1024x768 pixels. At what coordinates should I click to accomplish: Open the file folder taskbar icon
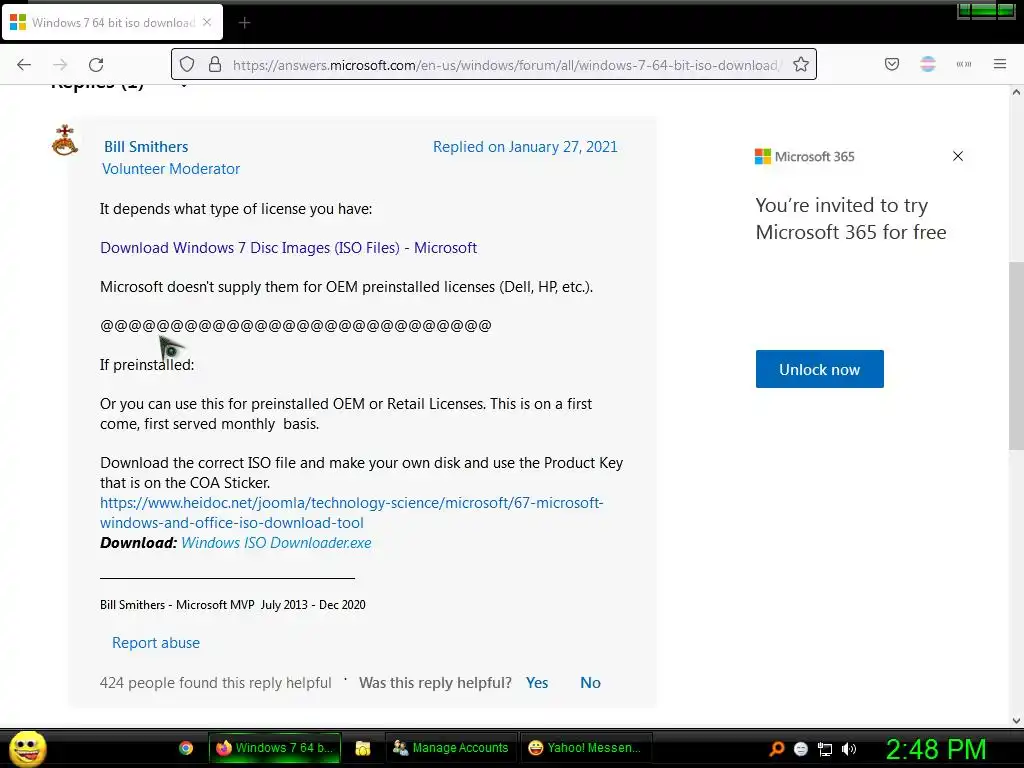coord(362,748)
